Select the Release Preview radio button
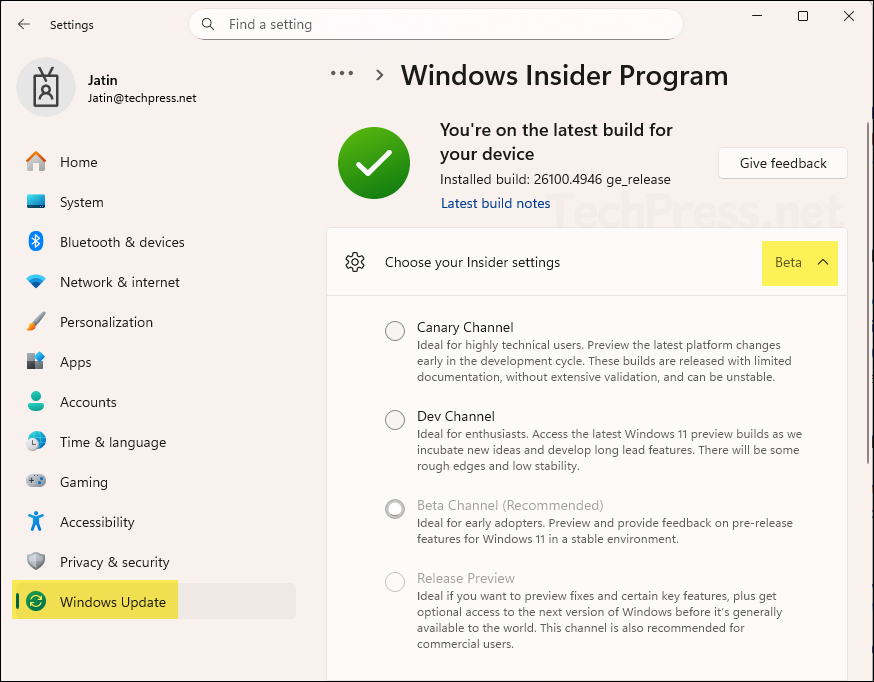This screenshot has width=874, height=682. (395, 582)
